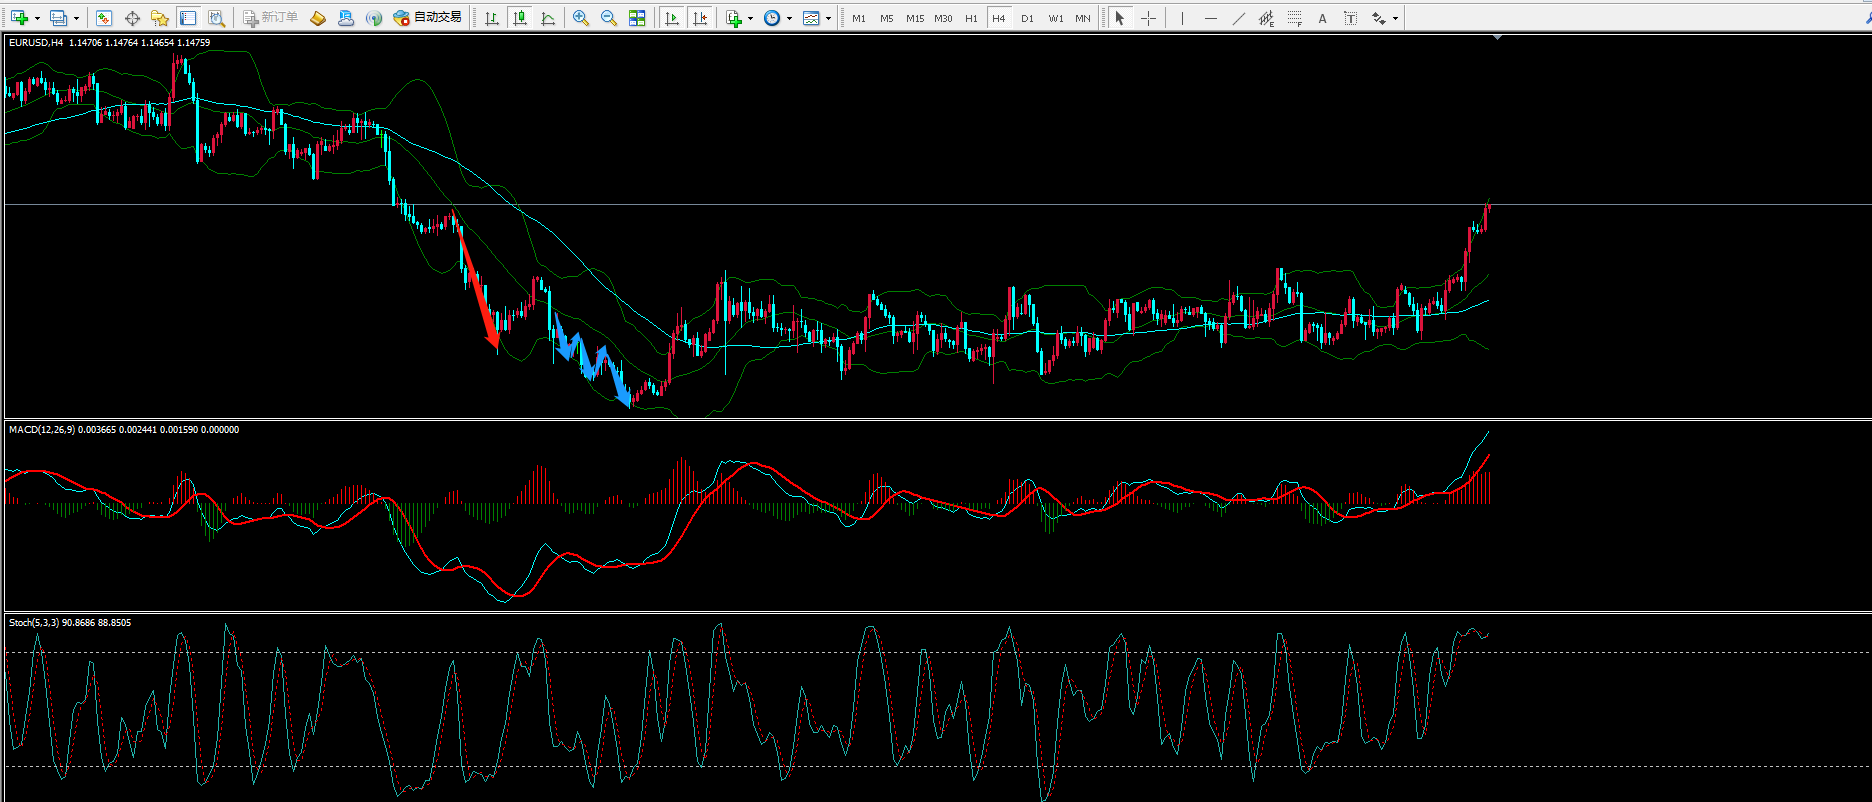The height and width of the screenshot is (802, 1872).
Task: Toggle chart auto scroll
Action: (x=672, y=18)
